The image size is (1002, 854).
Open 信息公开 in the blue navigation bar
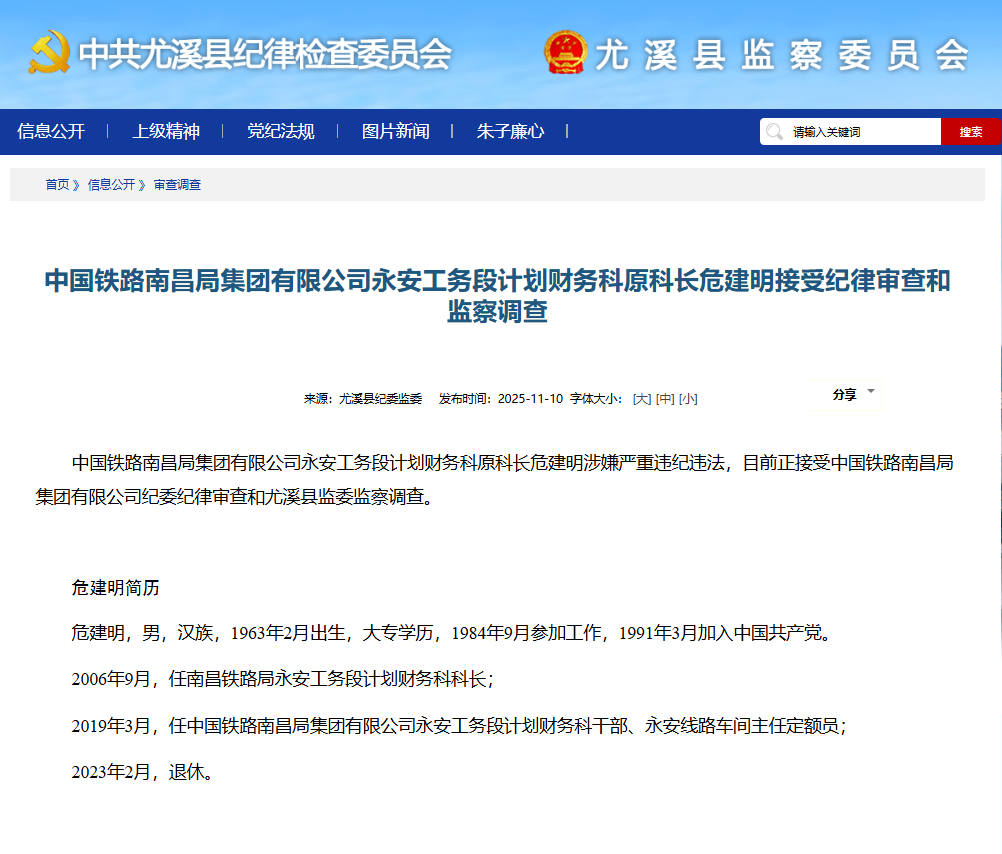(51, 131)
